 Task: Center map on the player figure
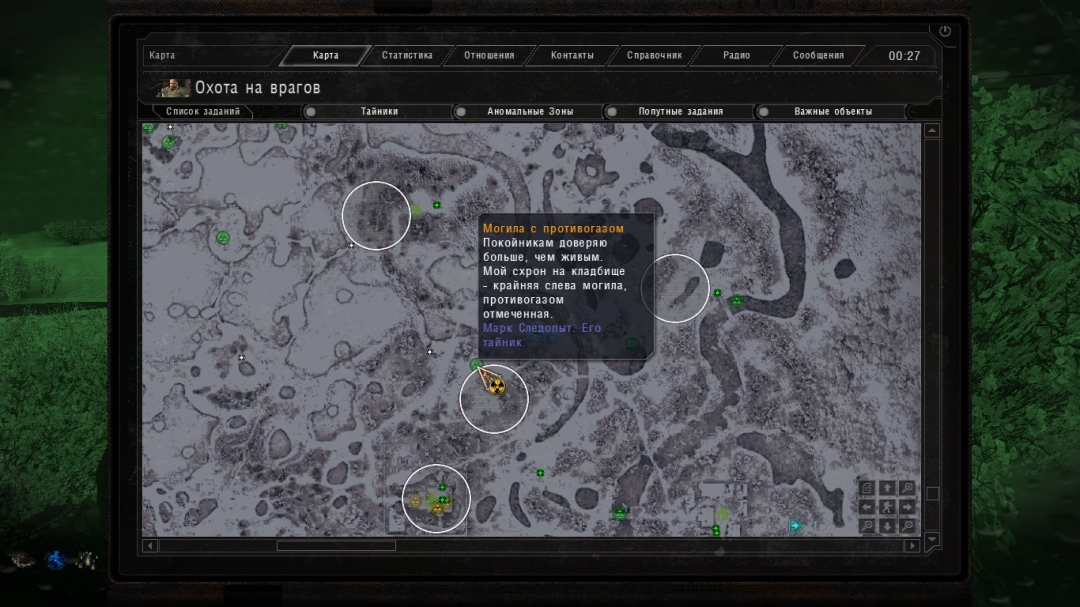click(x=887, y=507)
